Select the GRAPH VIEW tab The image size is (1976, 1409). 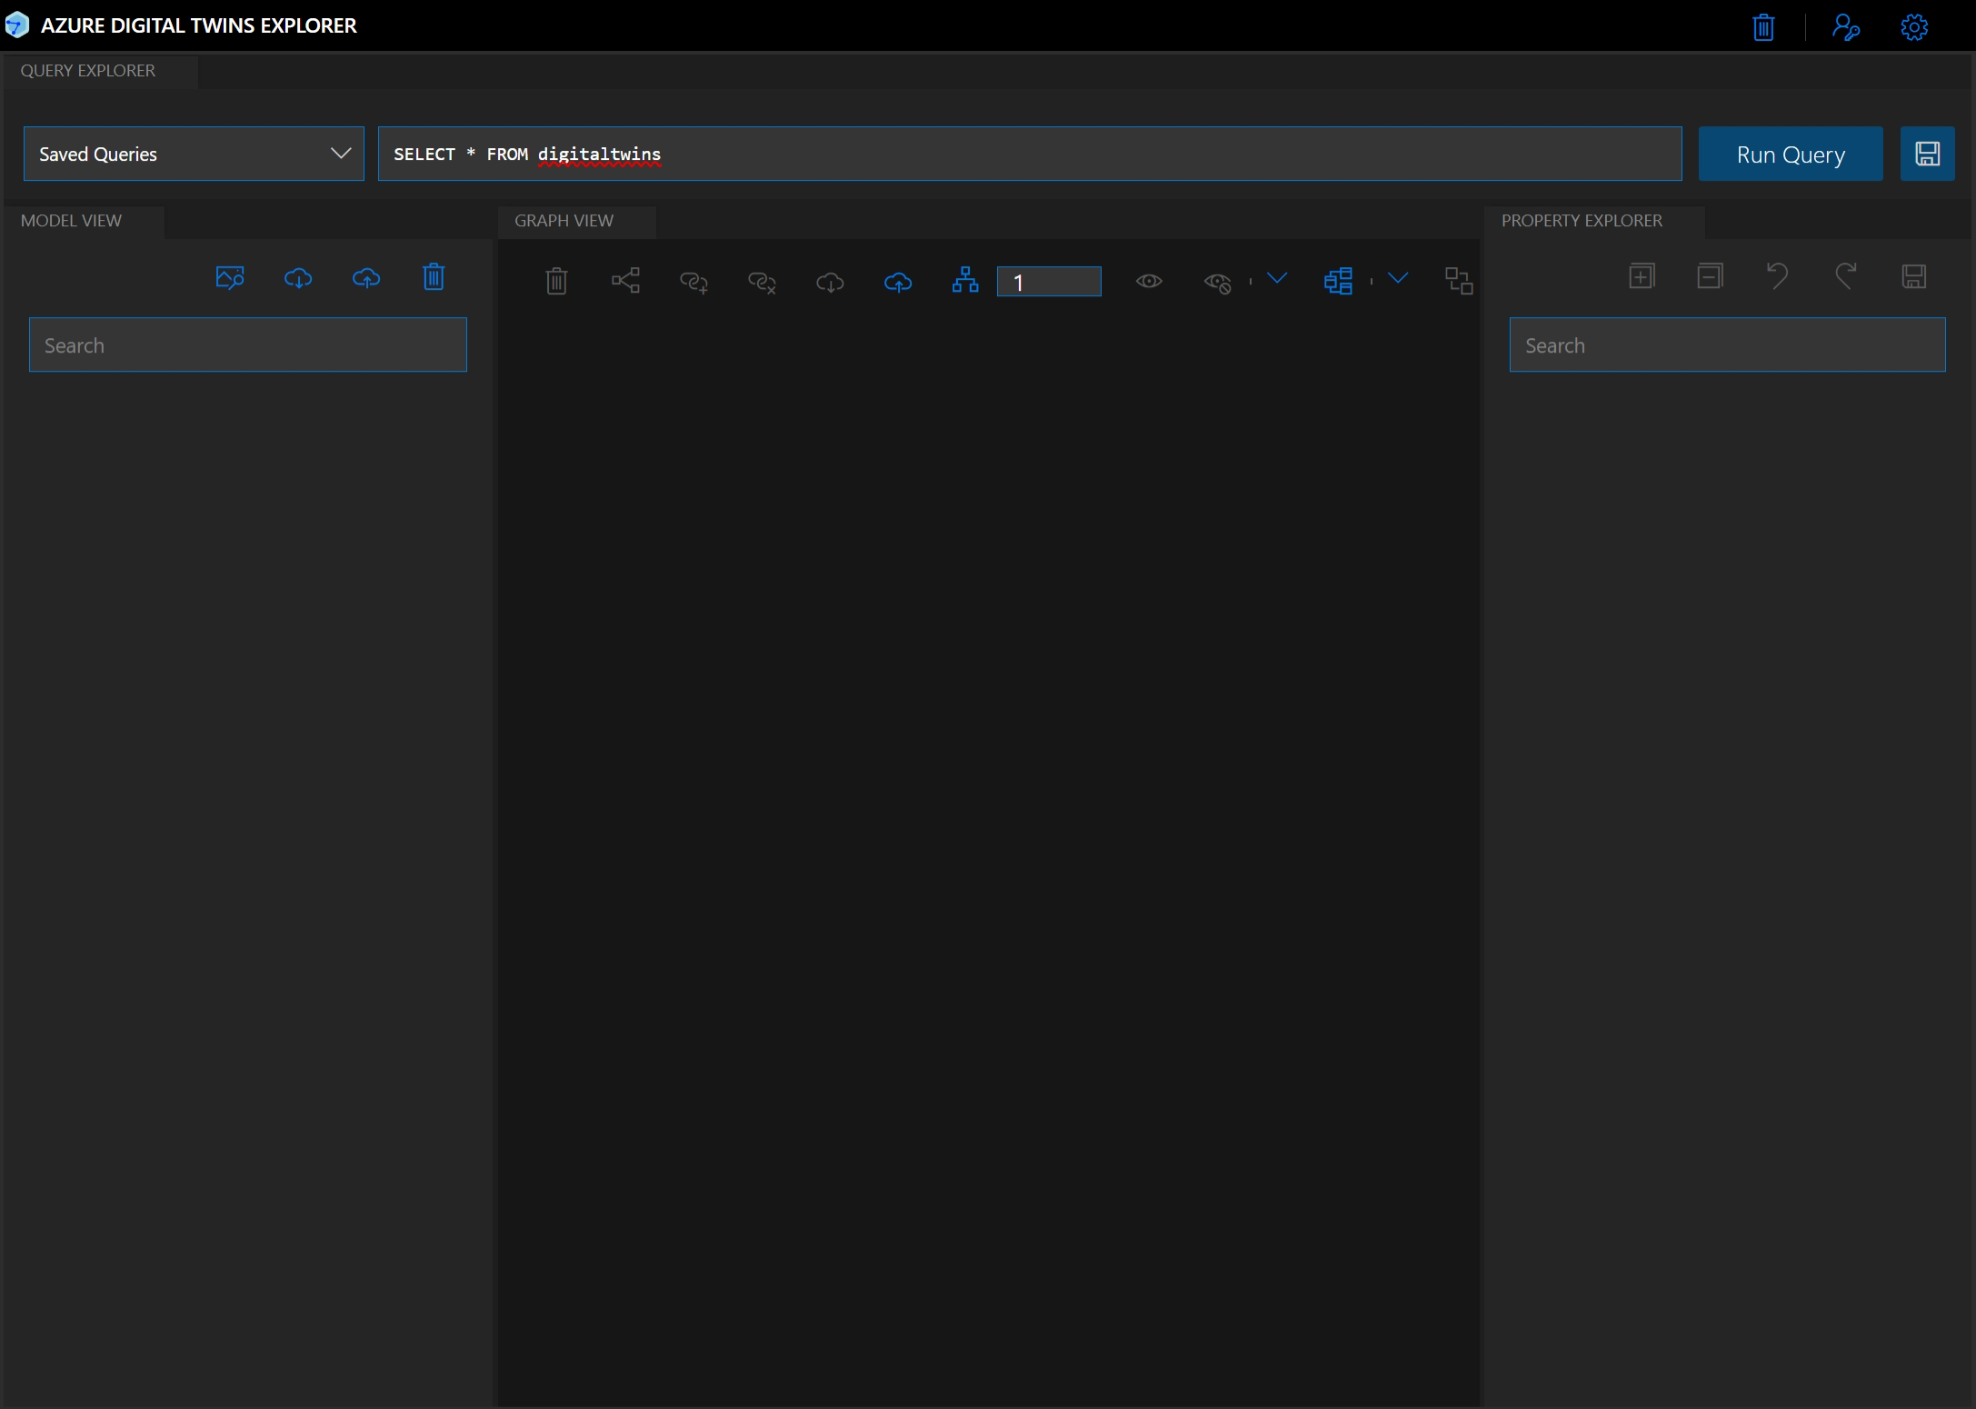point(564,221)
